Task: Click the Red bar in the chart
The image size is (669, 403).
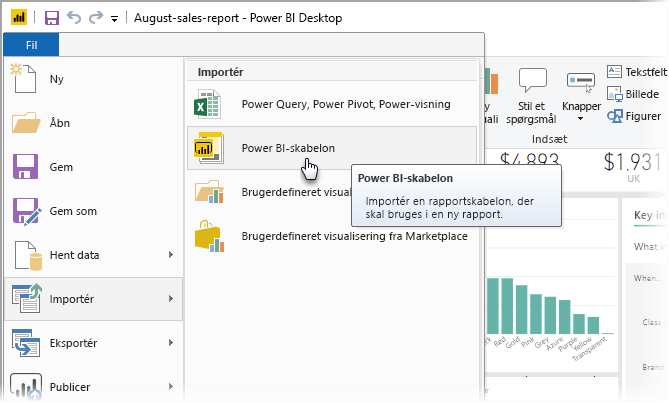Action: pyautogui.click(x=507, y=306)
